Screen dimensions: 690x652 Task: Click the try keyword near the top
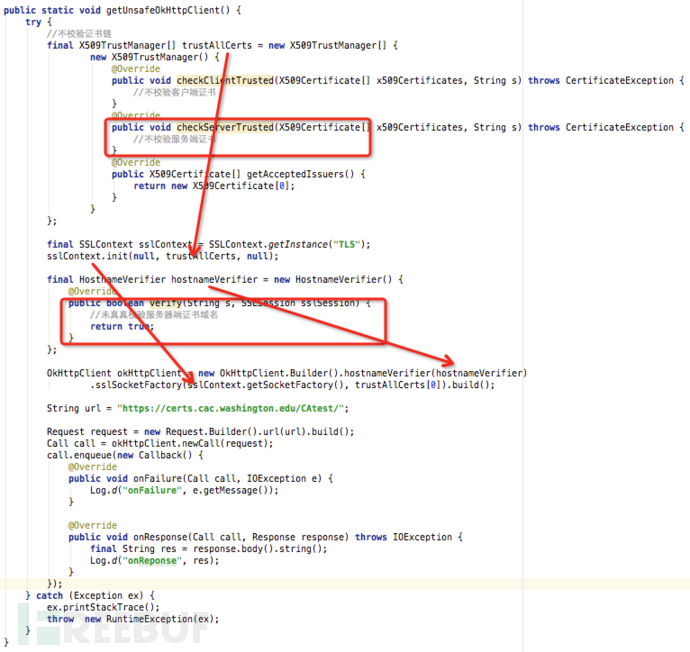pyautogui.click(x=33, y=22)
